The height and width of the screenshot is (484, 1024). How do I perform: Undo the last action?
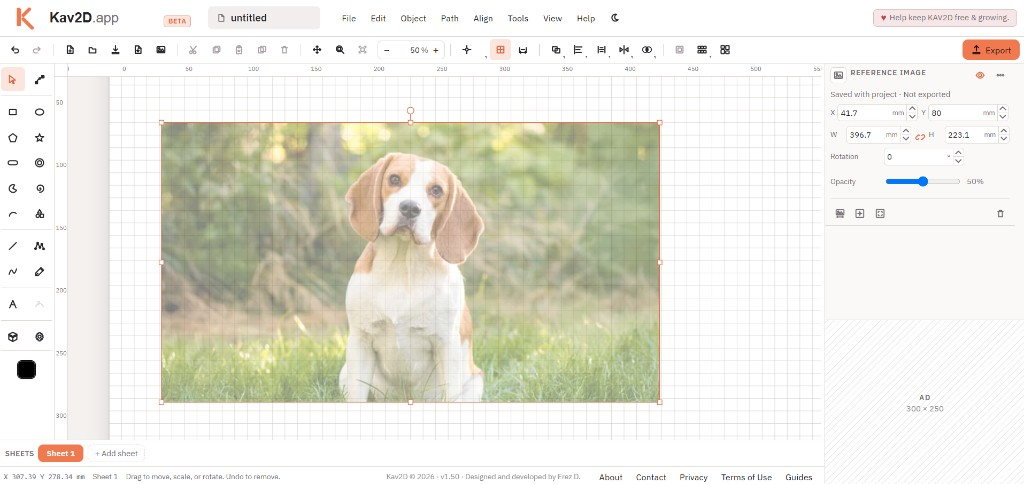pyautogui.click(x=16, y=50)
